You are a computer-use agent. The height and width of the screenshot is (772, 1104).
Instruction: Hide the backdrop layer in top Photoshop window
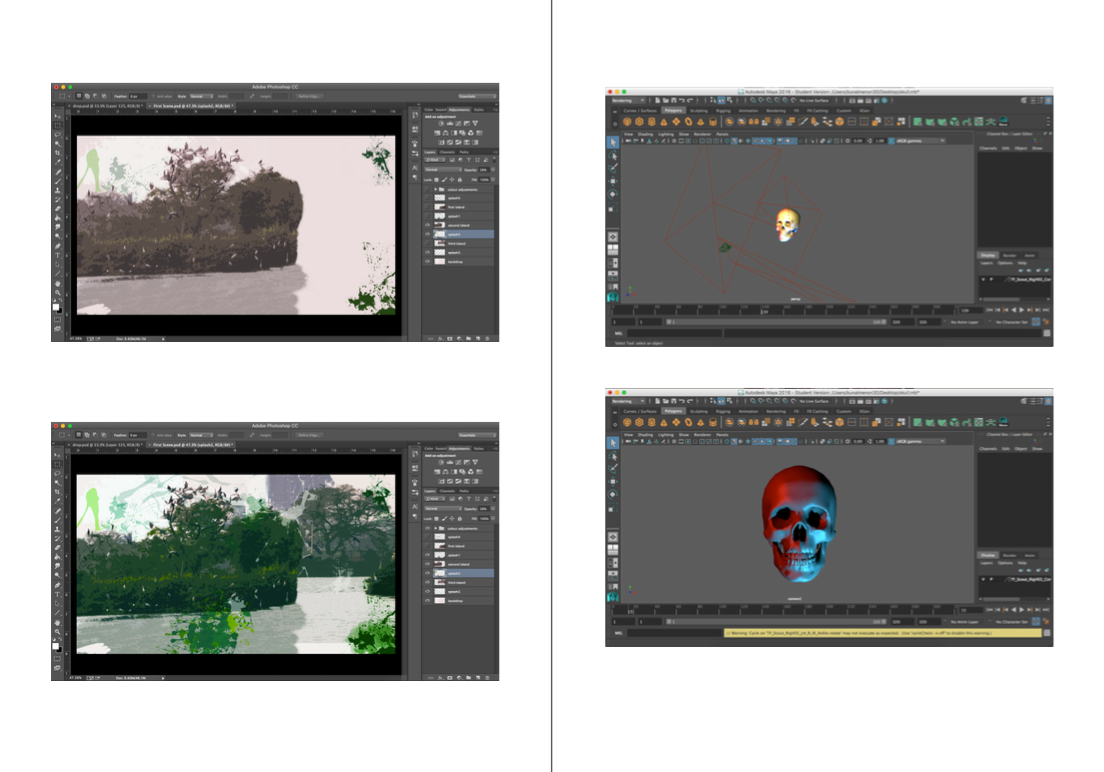click(x=427, y=261)
